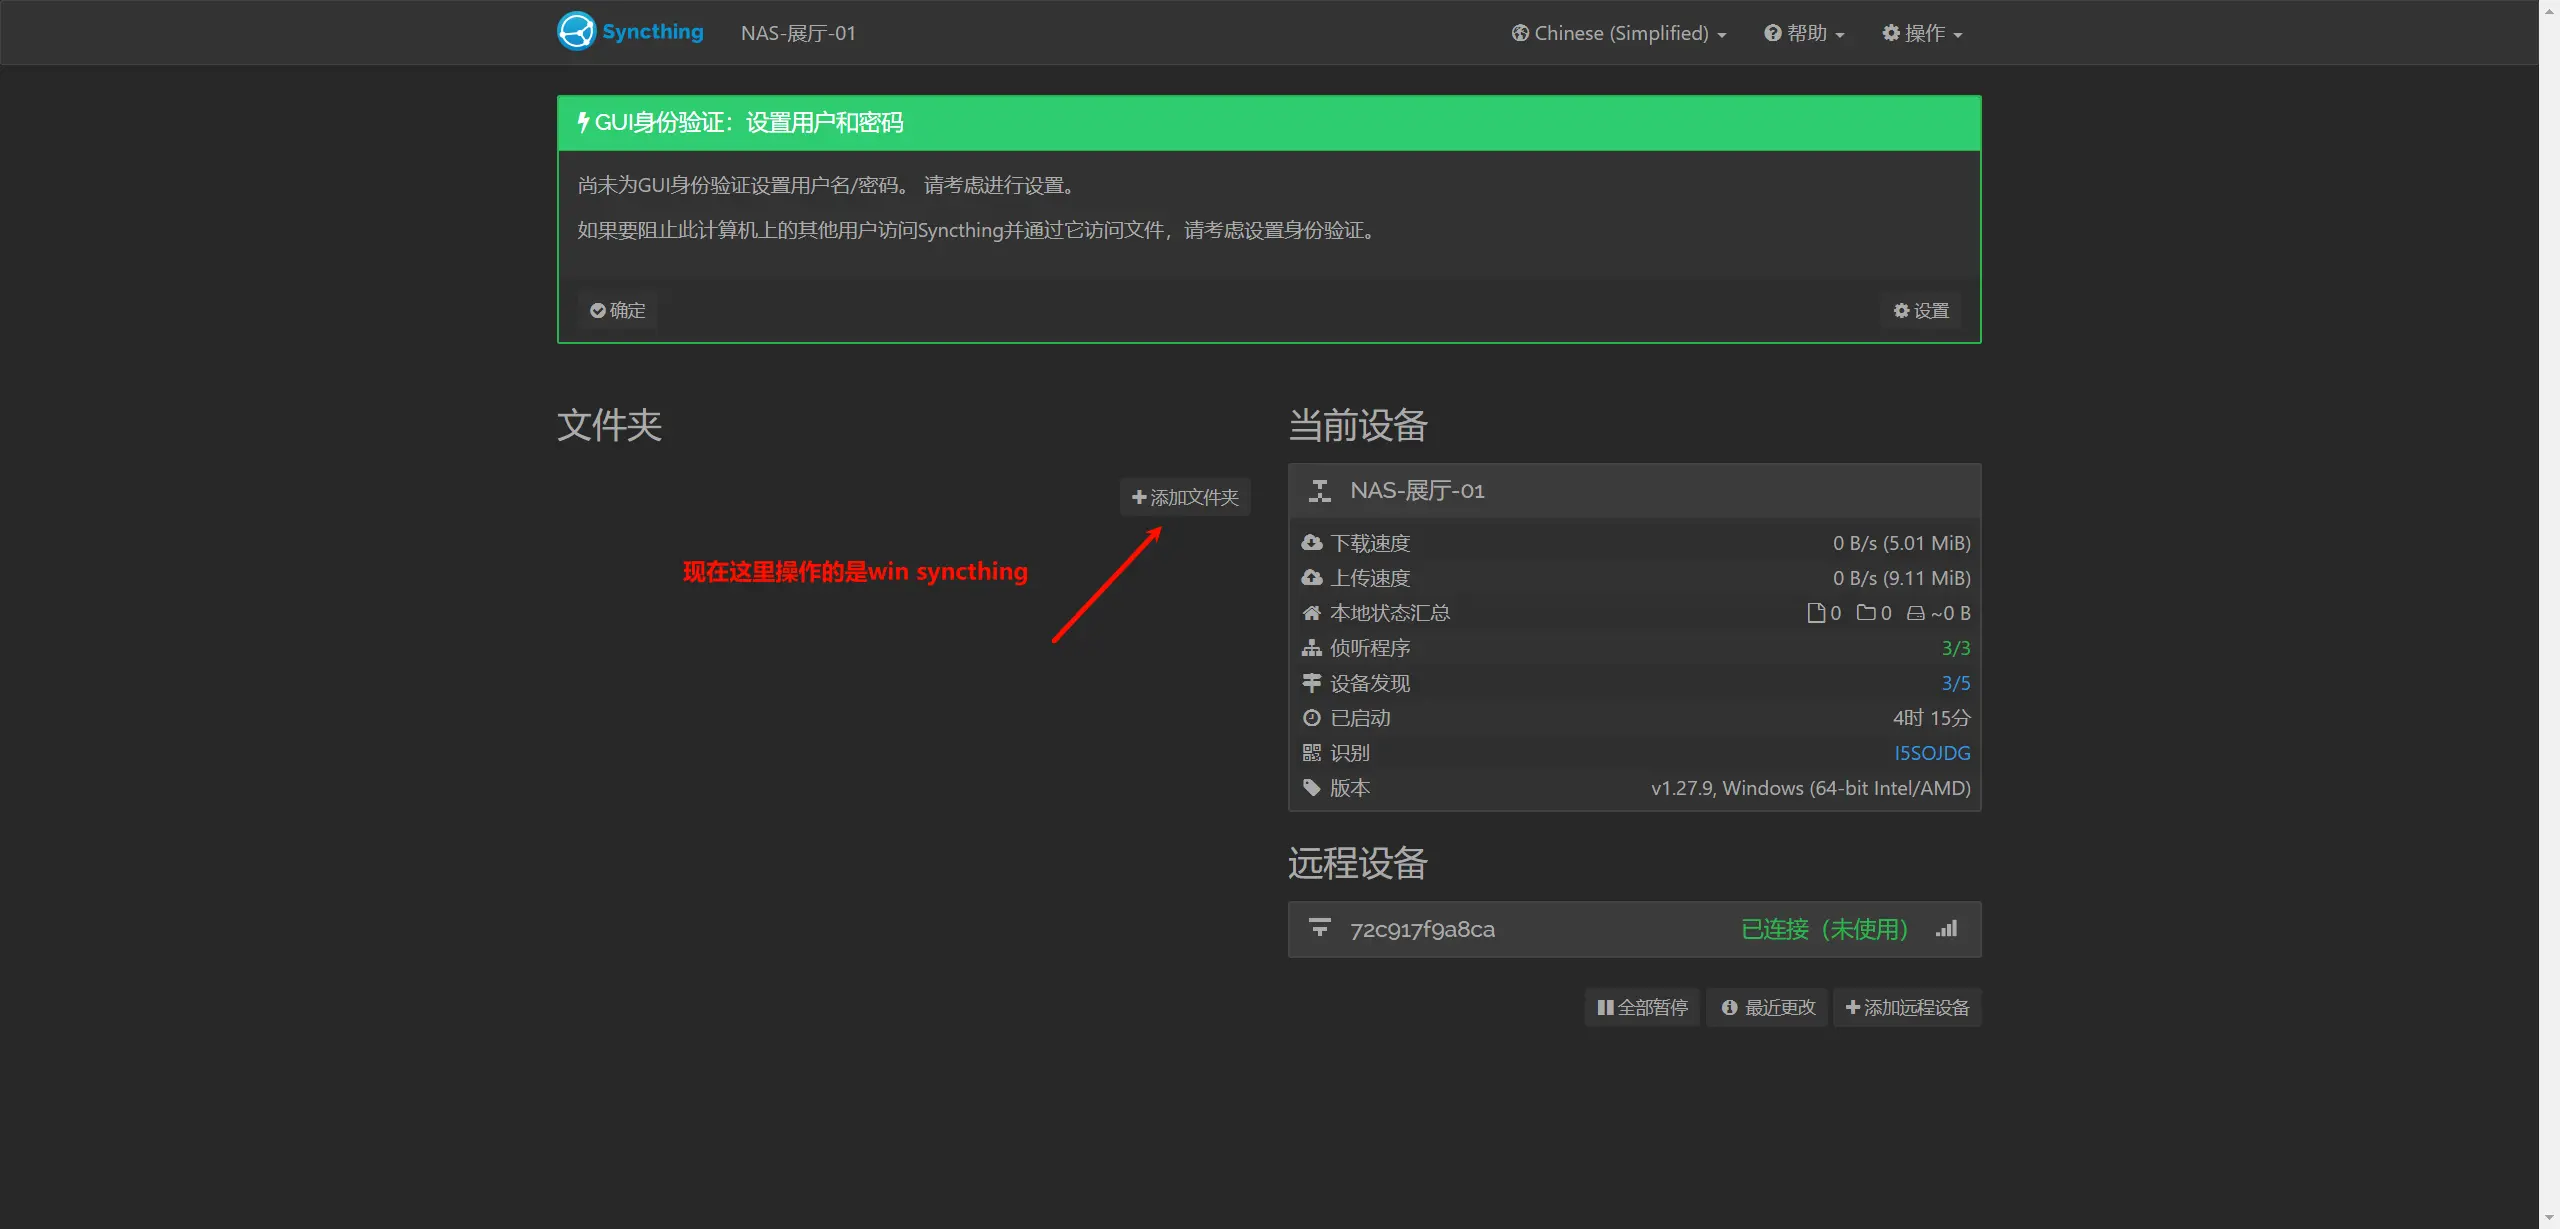Click the signal strength bars on remote device

tap(1948, 928)
